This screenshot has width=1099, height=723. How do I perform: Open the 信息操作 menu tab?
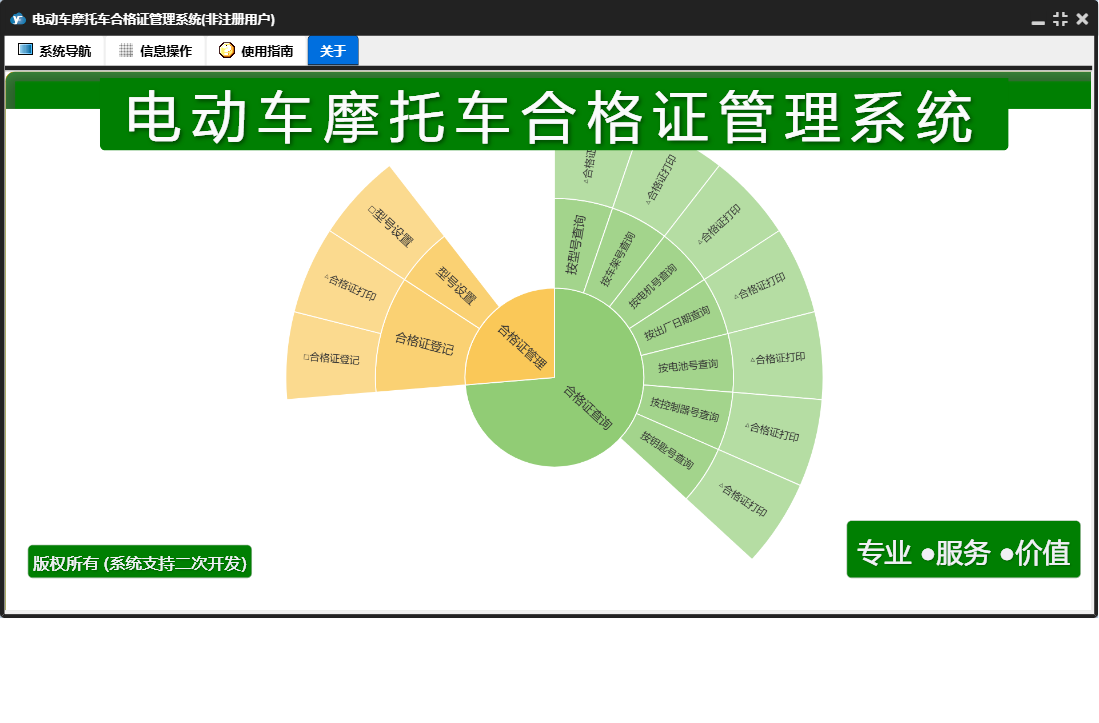point(156,50)
